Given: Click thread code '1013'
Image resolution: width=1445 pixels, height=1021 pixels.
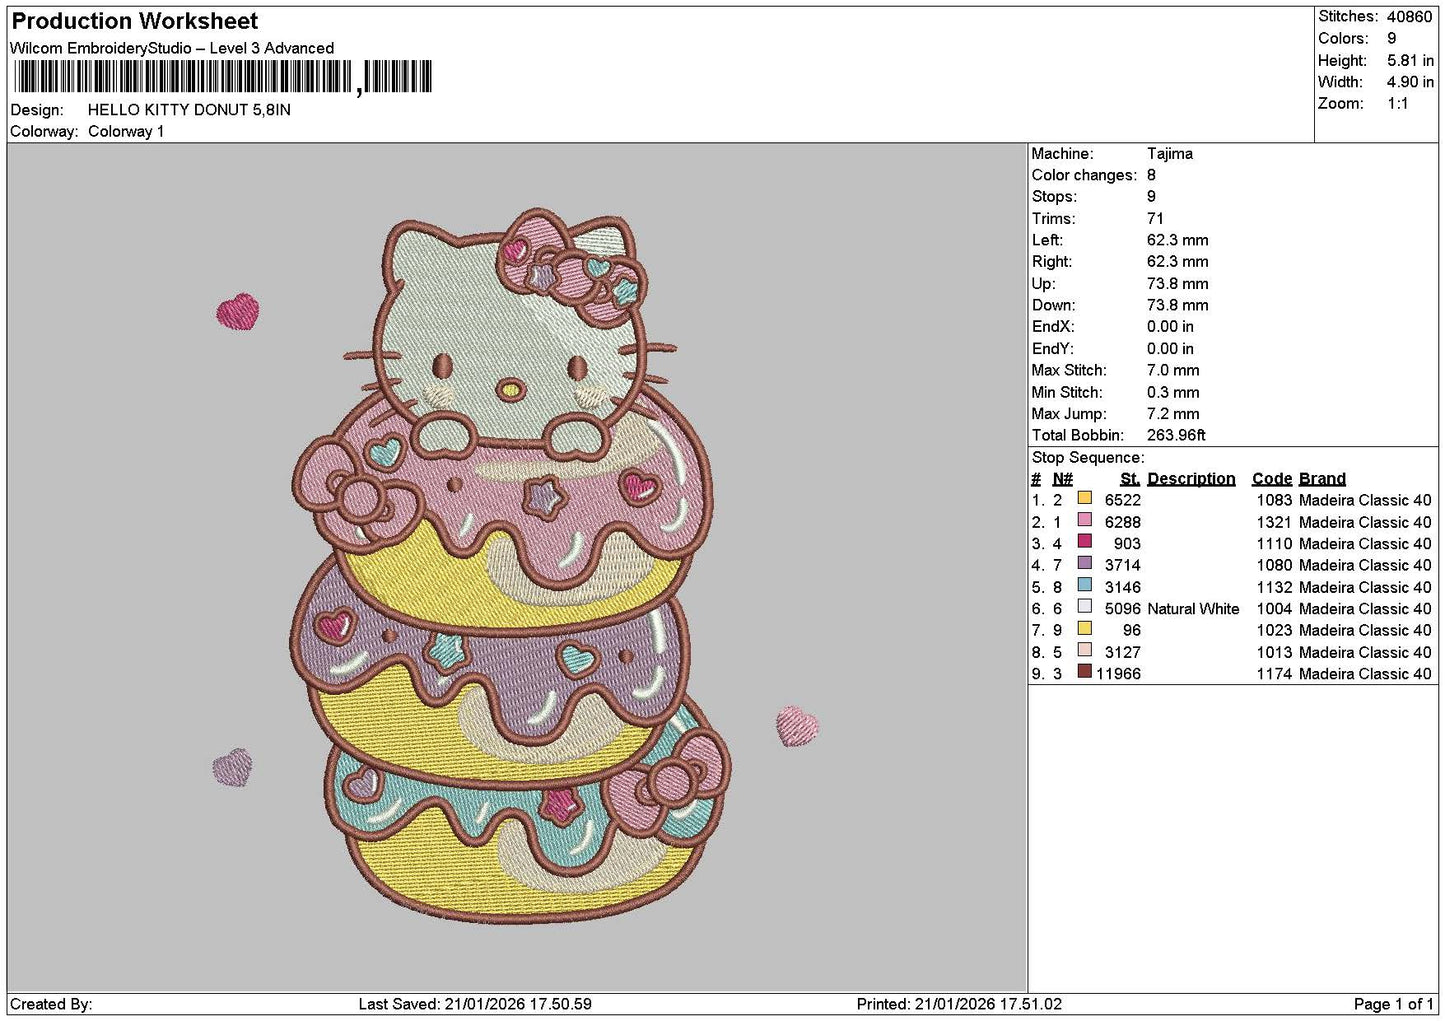Looking at the screenshot, I should pos(1274,653).
